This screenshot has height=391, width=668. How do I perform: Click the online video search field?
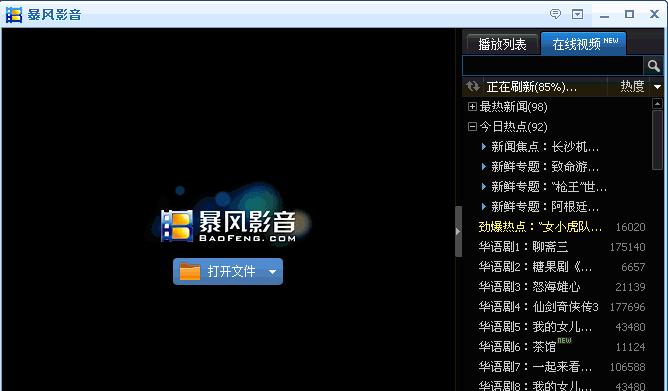point(553,66)
